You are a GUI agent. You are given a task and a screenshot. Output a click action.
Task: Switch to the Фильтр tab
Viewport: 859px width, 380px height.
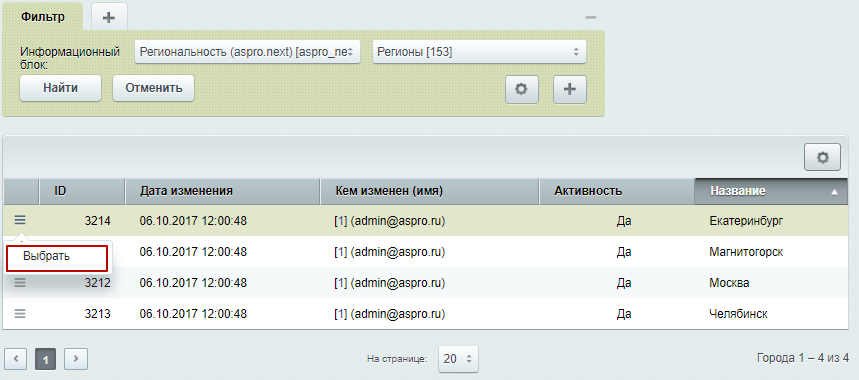(43, 17)
